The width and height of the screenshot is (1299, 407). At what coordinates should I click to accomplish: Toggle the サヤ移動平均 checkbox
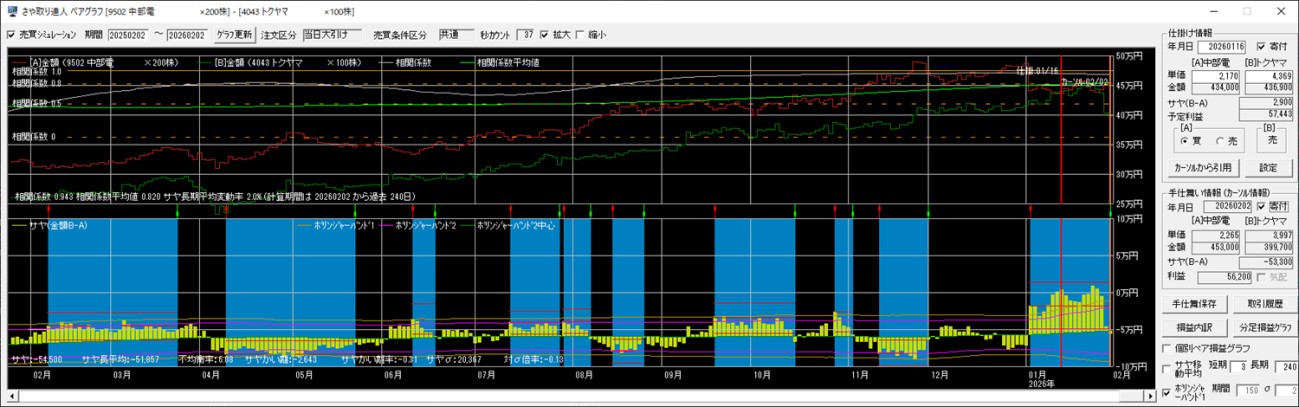tap(1167, 369)
